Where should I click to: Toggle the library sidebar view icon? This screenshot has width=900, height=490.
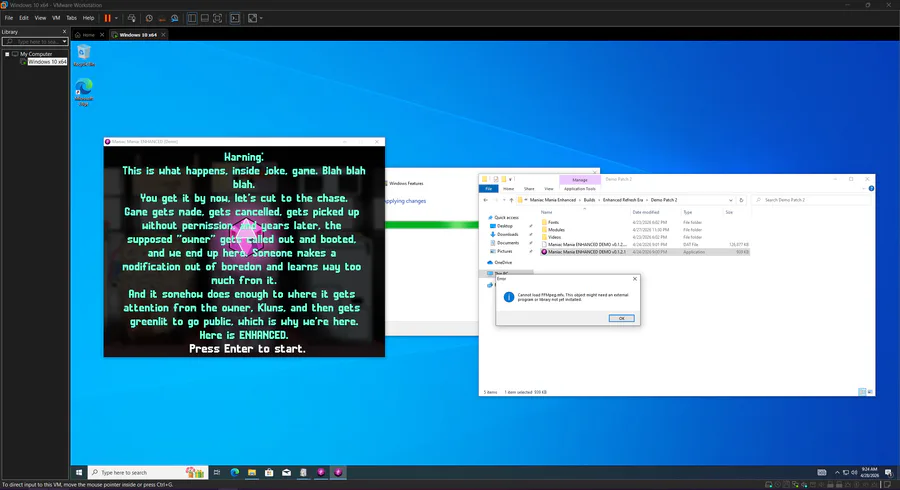[x=192, y=18]
